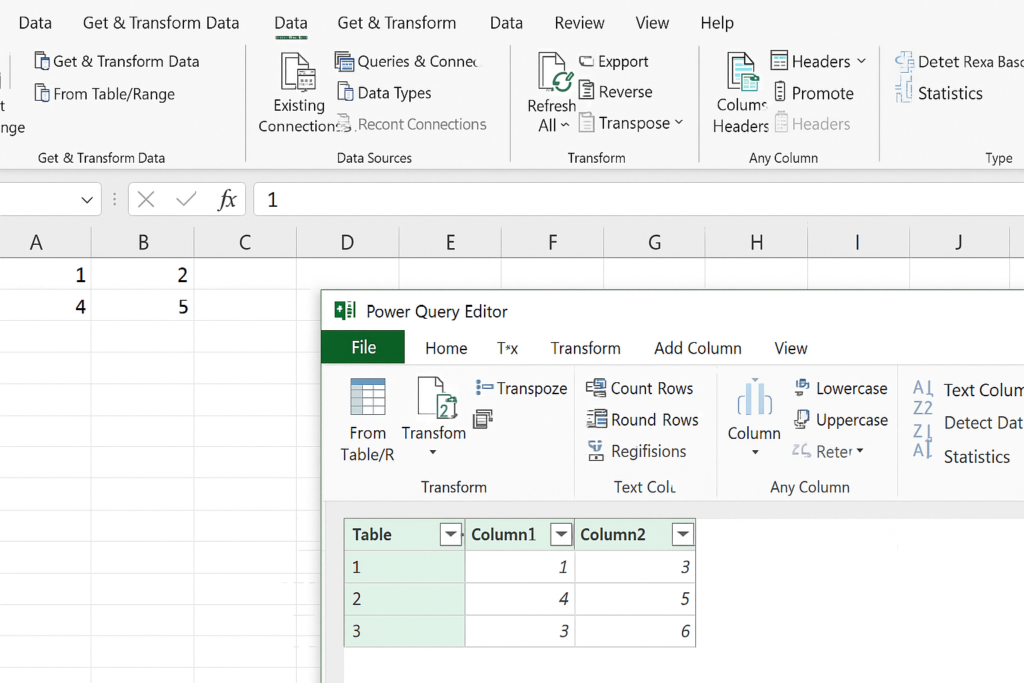Click Statistics in Excel ribbon Type group
This screenshot has height=683, width=1024.
click(x=939, y=93)
